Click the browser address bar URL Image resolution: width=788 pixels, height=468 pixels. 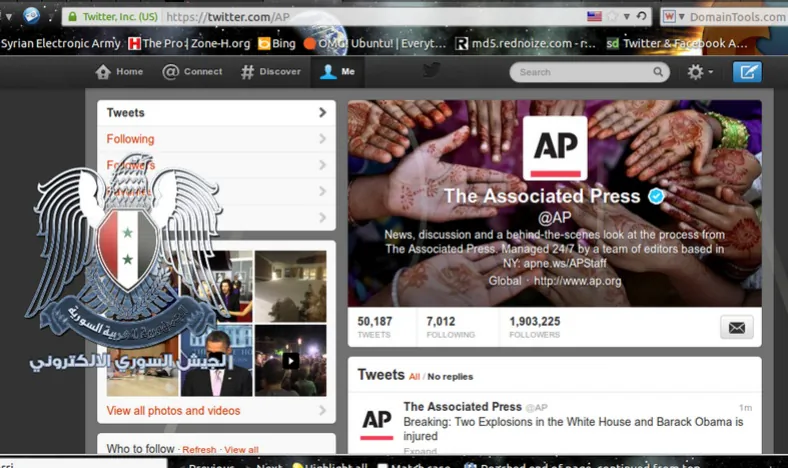(228, 17)
